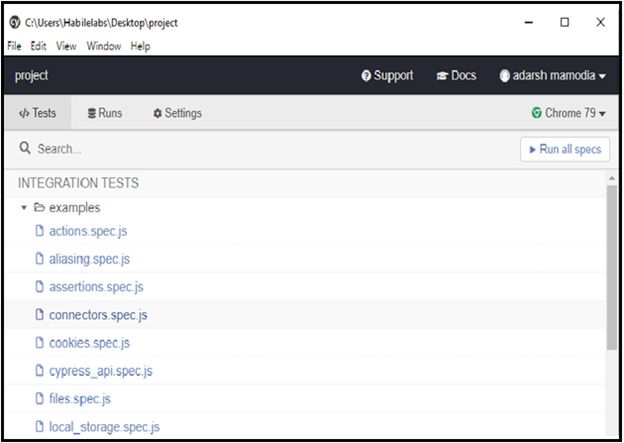
Task: Switch to the Settings tab
Action: click(177, 113)
